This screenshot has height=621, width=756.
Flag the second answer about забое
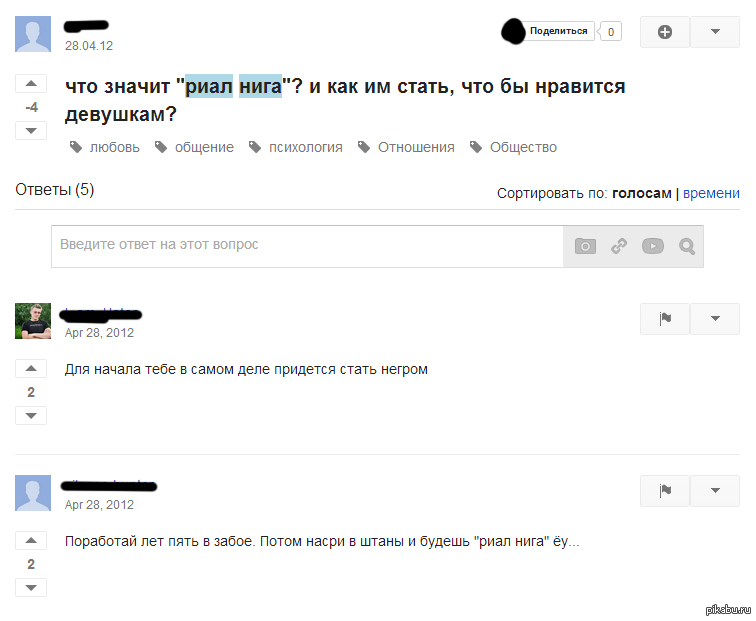[x=665, y=491]
